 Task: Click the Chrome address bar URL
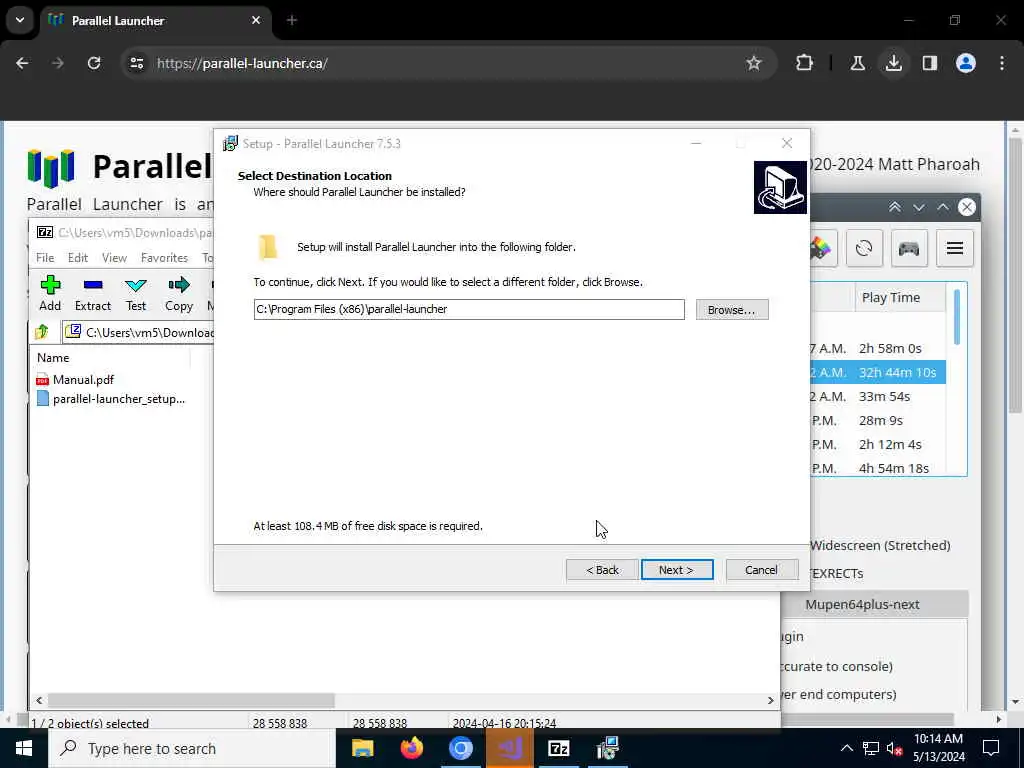pyautogui.click(x=242, y=63)
